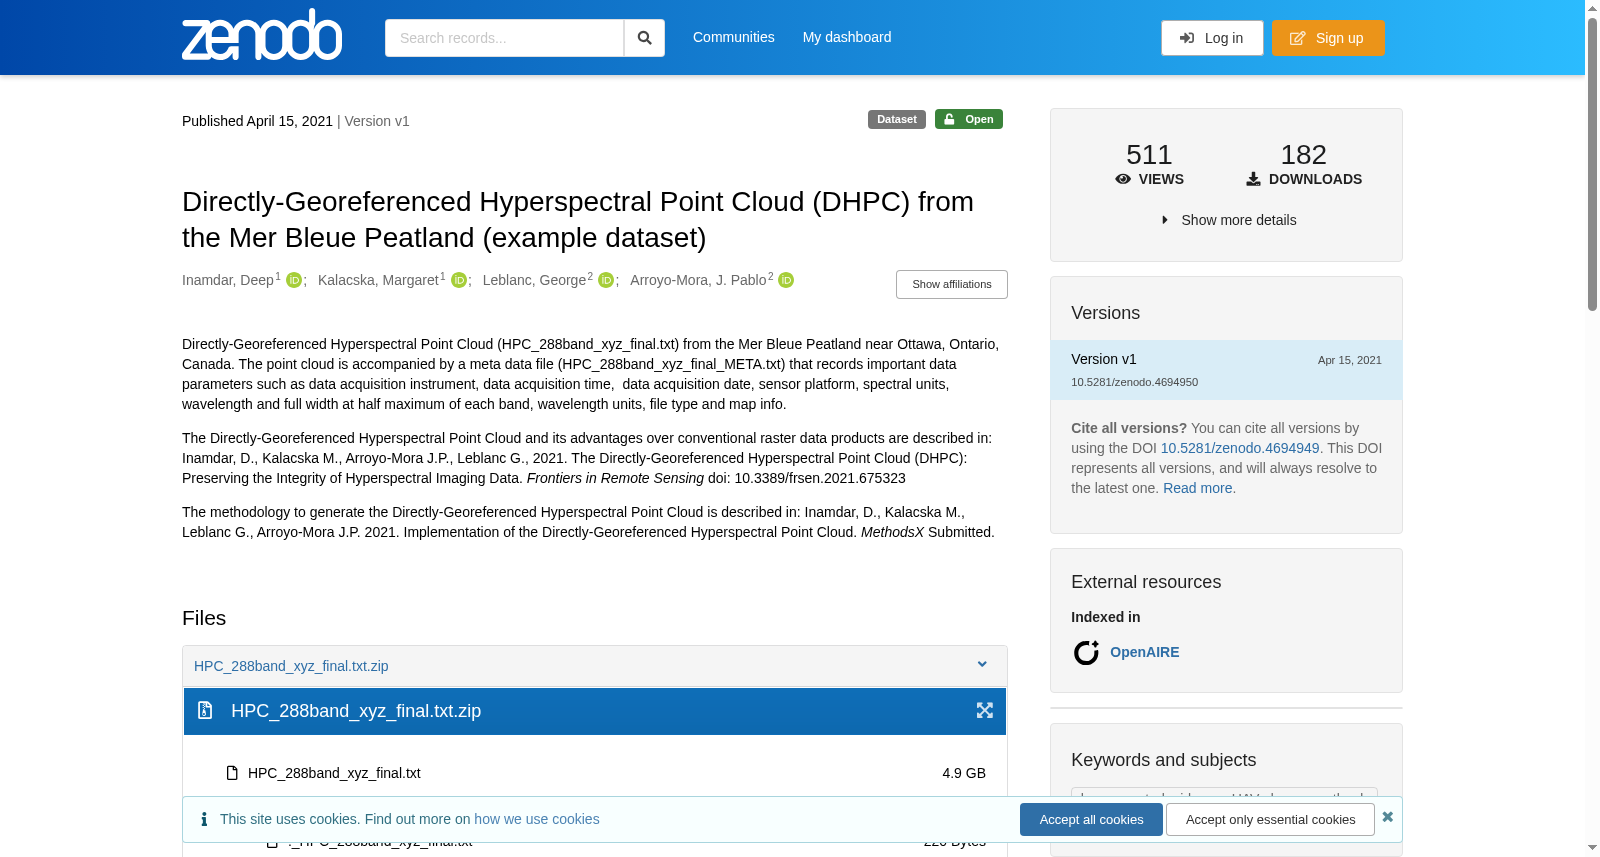Click the downloads arrow icon

click(1253, 179)
